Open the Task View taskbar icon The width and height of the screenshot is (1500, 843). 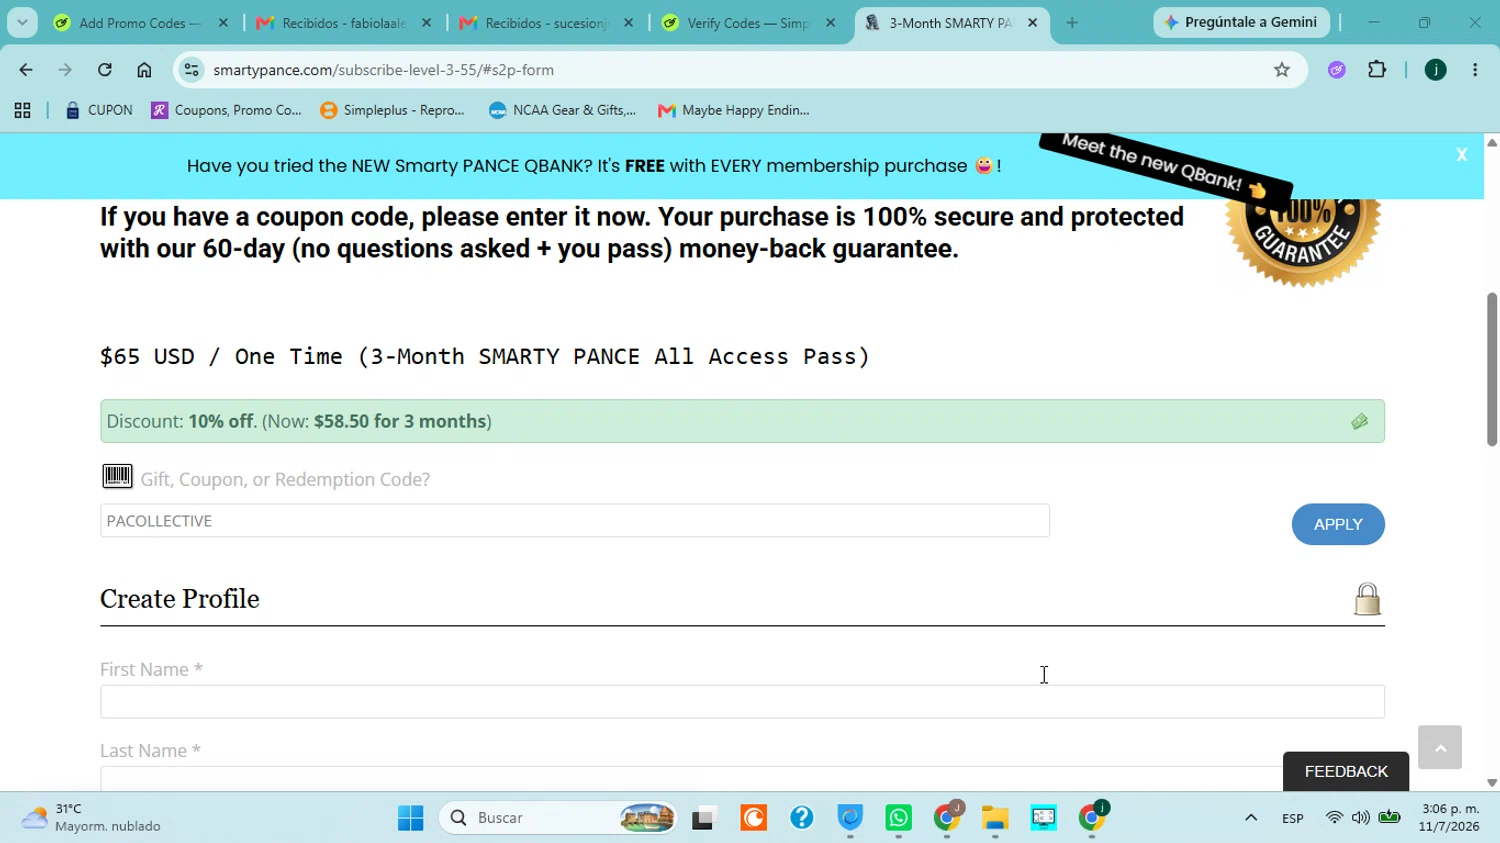[x=705, y=818]
